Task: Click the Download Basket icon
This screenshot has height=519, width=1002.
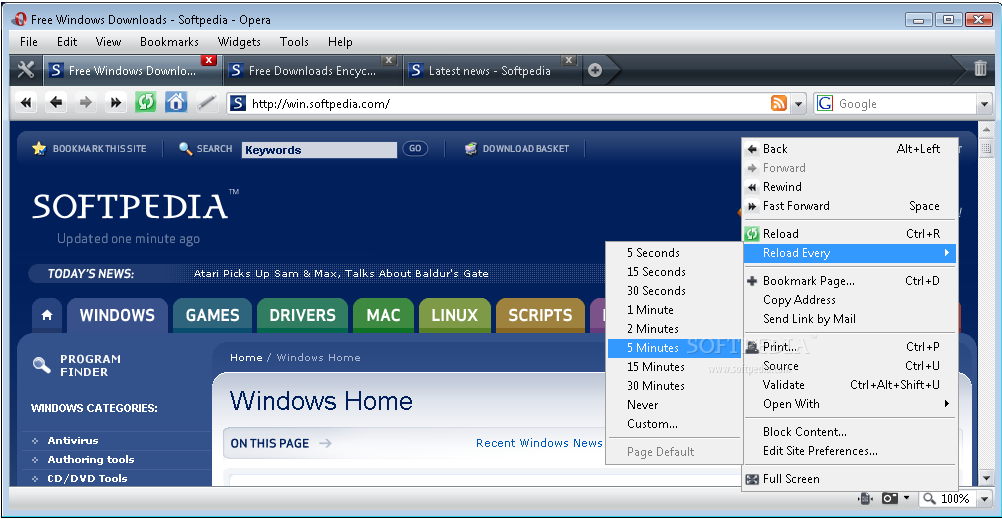Action: (471, 148)
